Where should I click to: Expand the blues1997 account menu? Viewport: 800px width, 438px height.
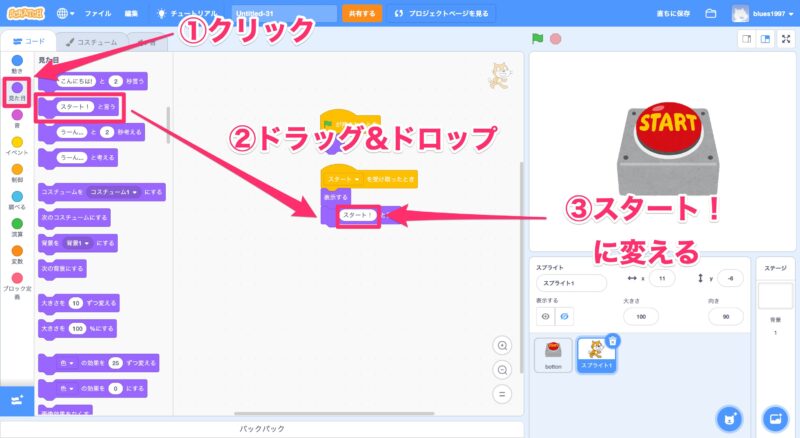[x=775, y=14]
